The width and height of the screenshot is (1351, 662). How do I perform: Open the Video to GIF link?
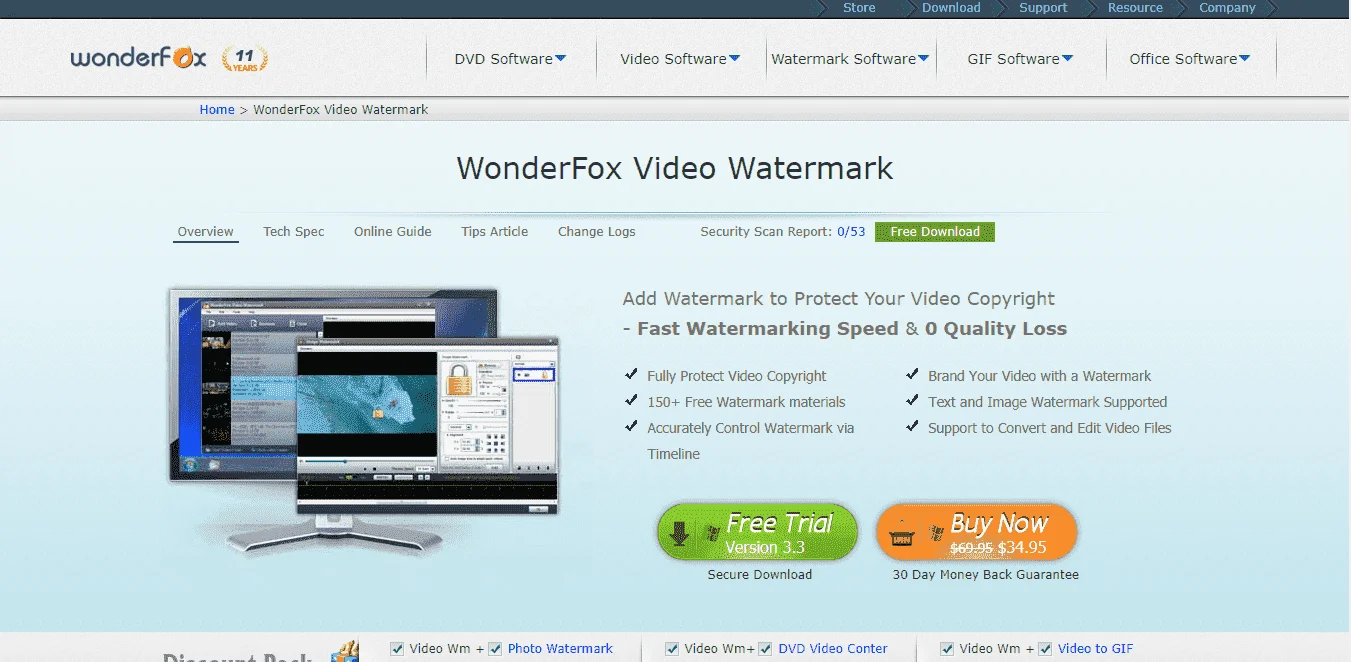click(1096, 649)
